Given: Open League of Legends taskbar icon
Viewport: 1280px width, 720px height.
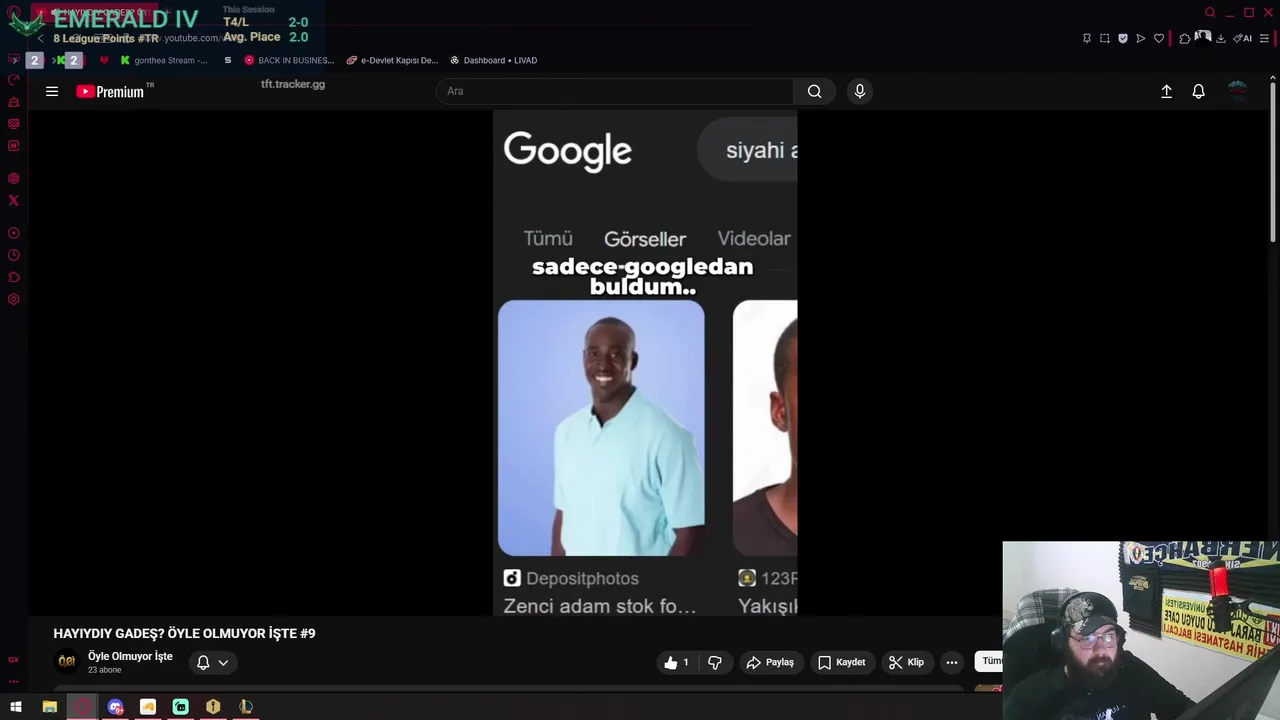Looking at the screenshot, I should 246,707.
